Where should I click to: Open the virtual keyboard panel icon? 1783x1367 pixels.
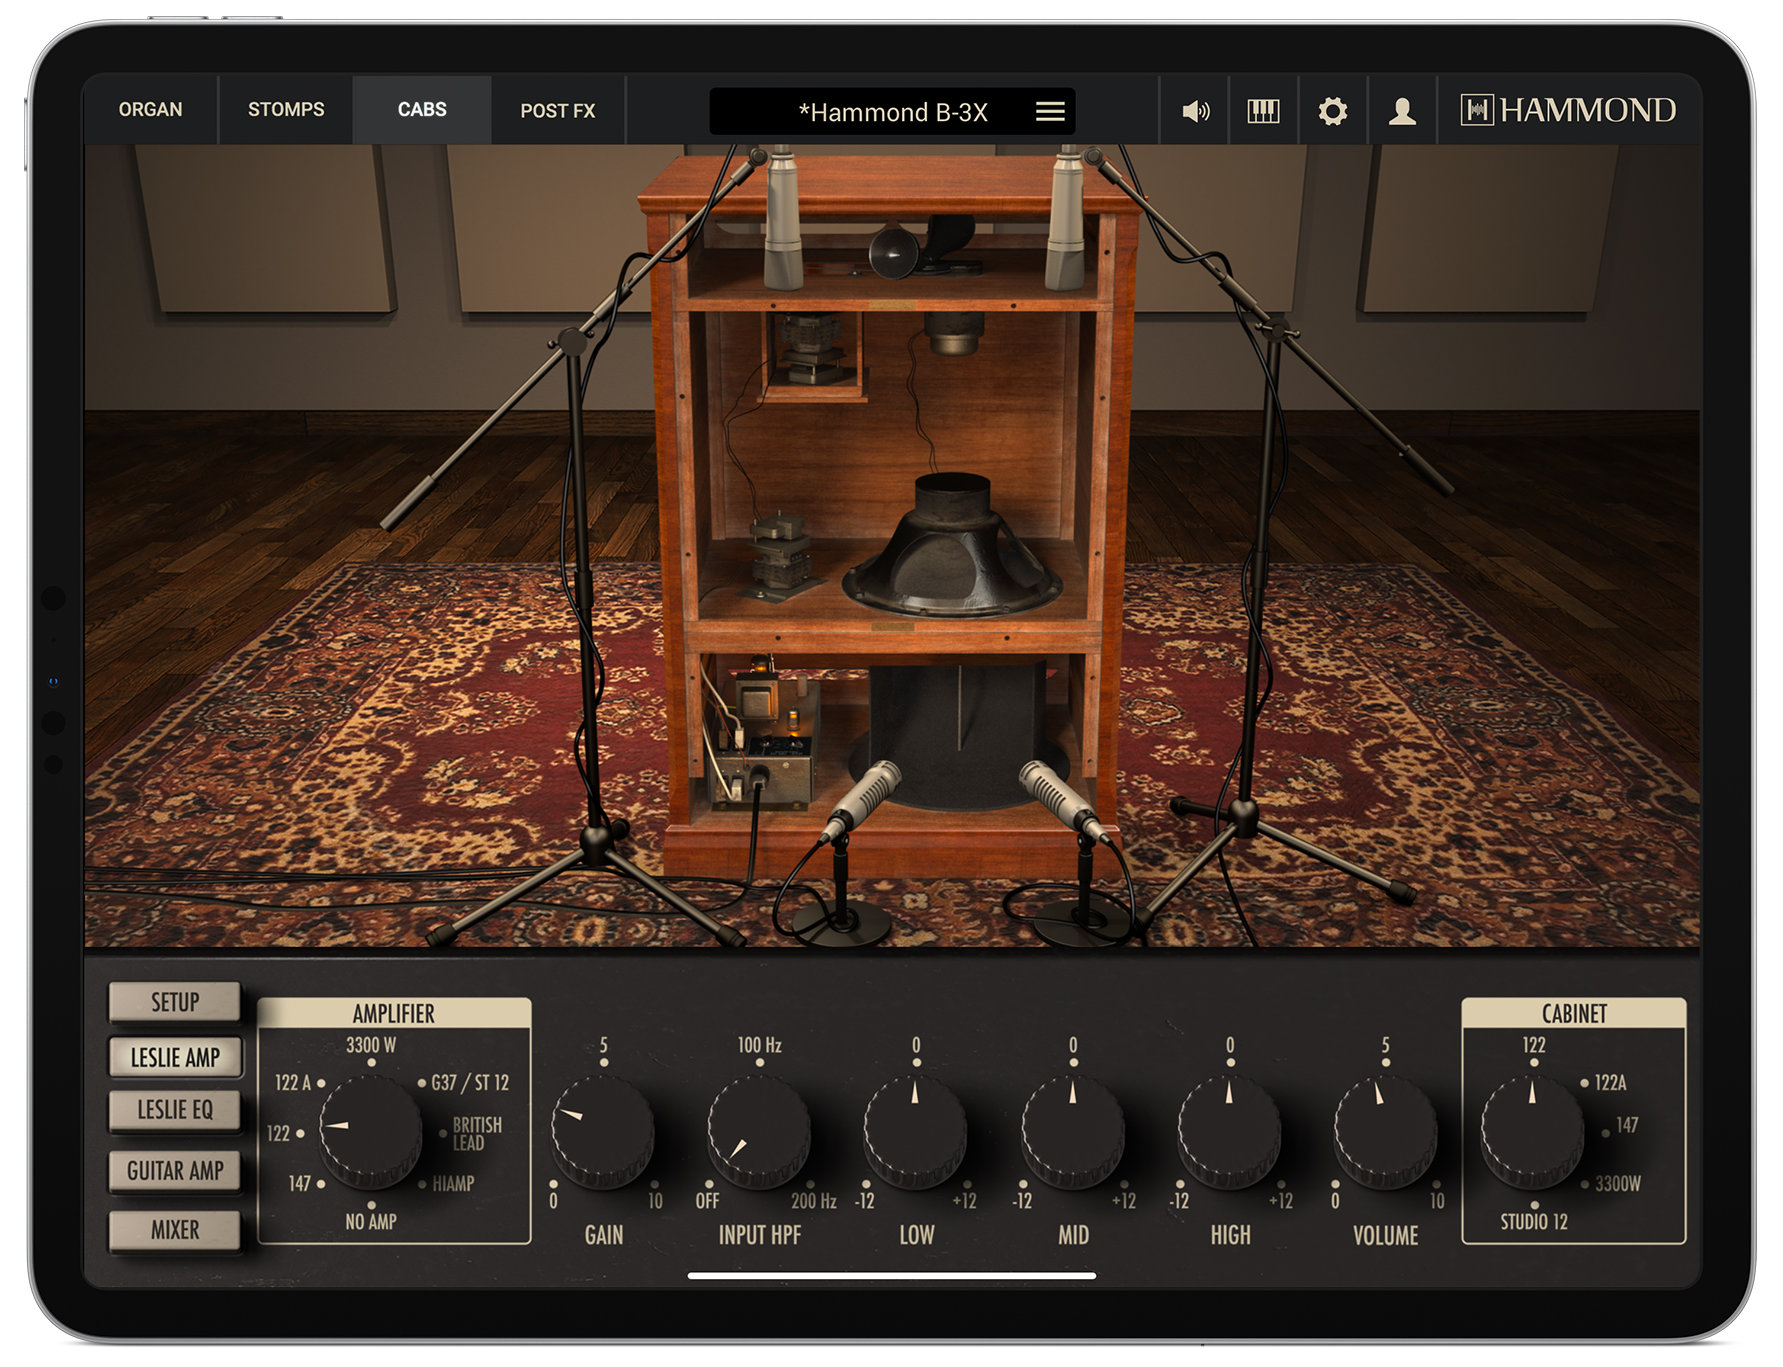(x=1263, y=111)
